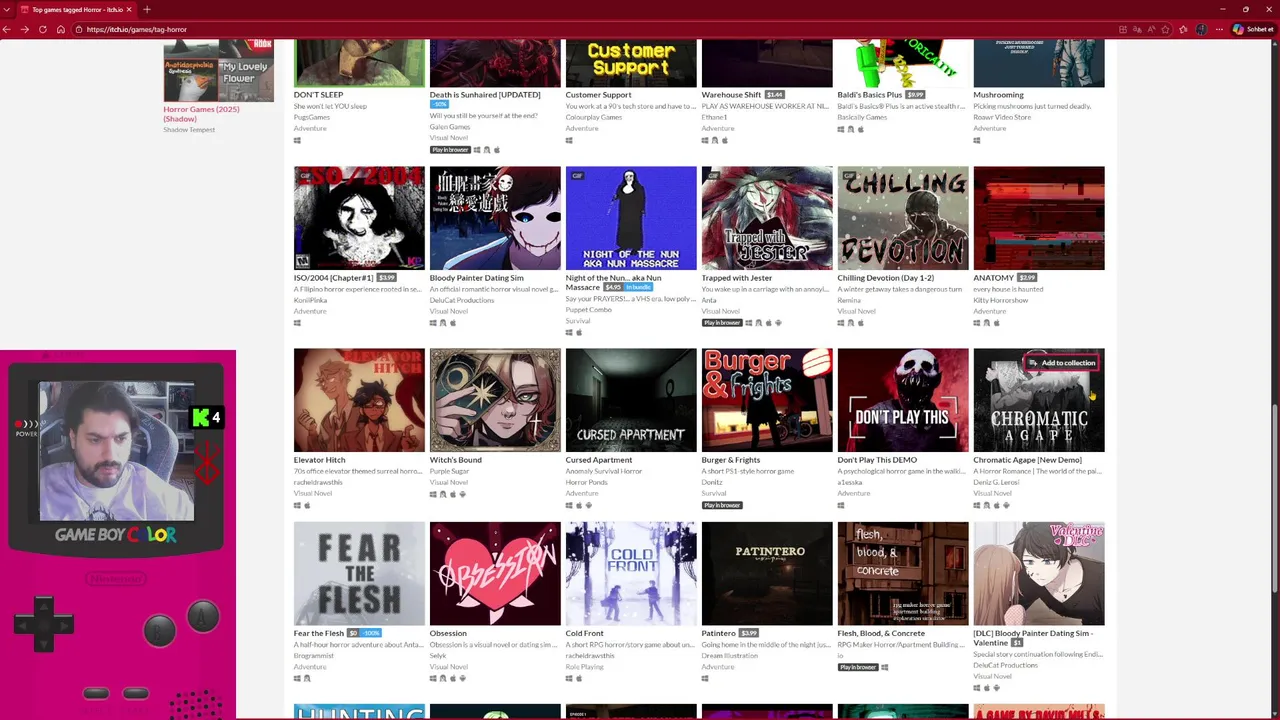Click the 'Chromatic Agape [New Demo]' title
The height and width of the screenshot is (720, 1280).
tap(1028, 460)
